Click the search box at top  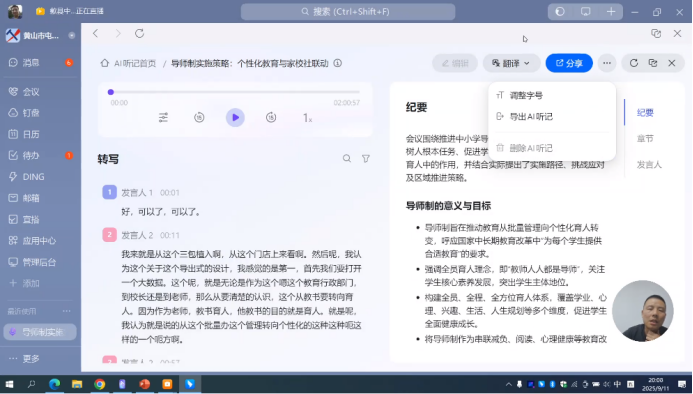point(348,11)
